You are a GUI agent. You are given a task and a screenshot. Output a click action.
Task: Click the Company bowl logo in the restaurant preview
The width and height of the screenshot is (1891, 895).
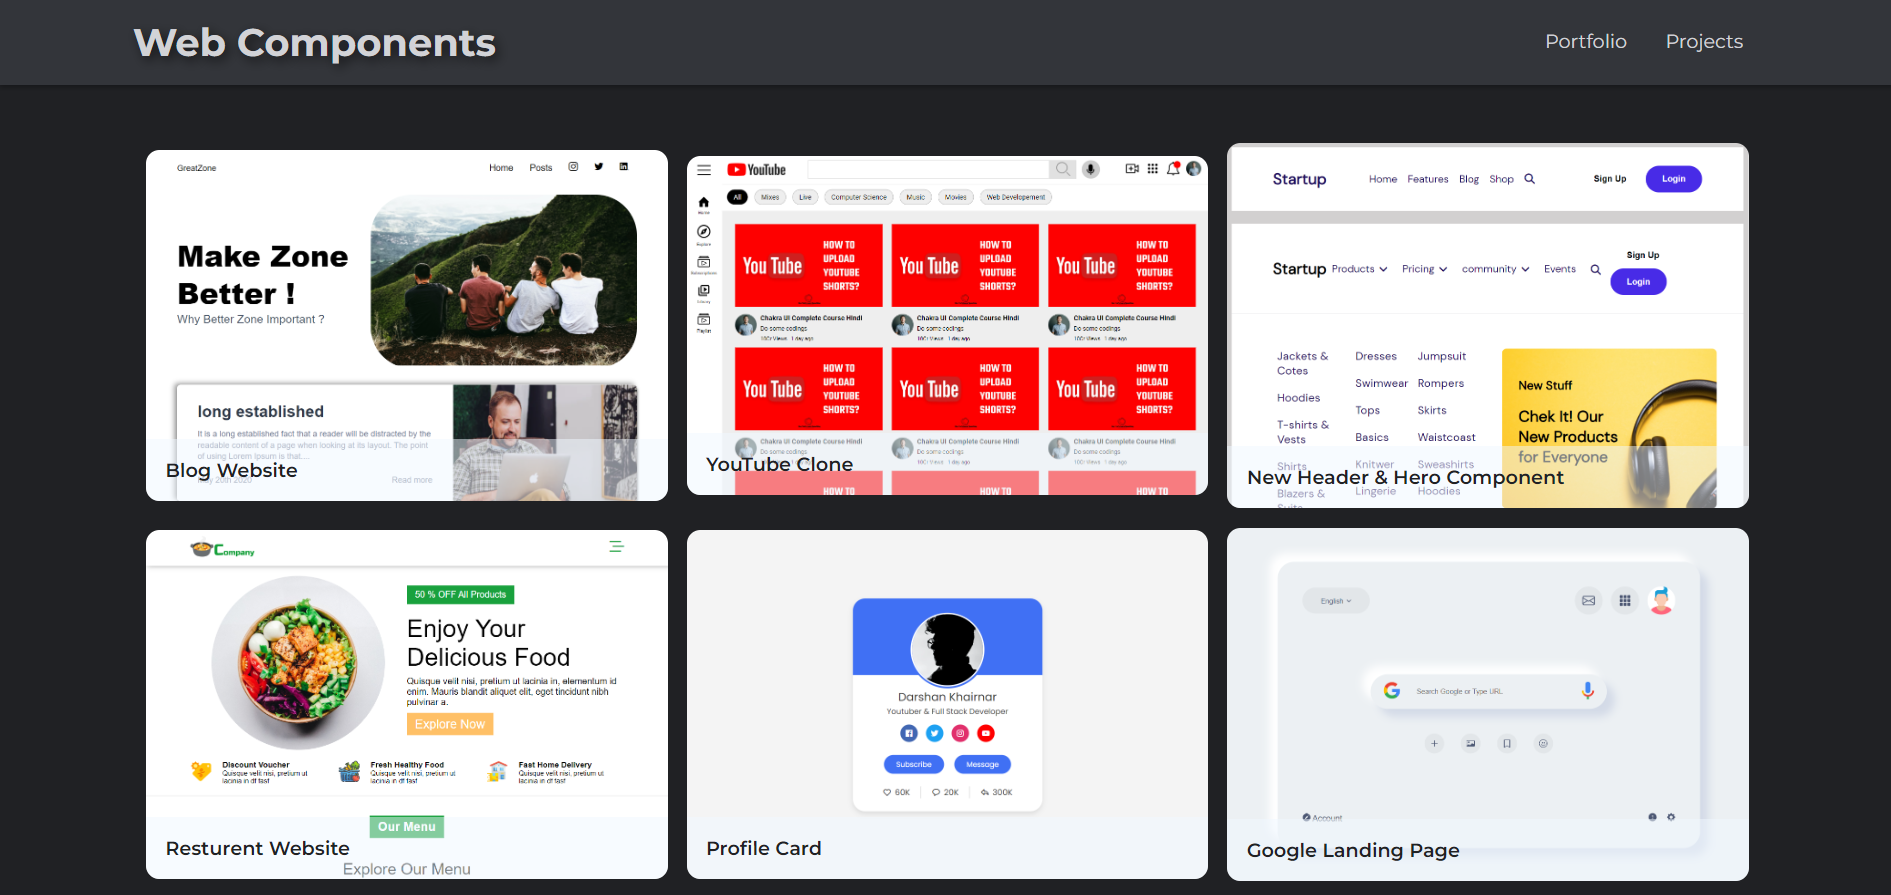pyautogui.click(x=223, y=549)
